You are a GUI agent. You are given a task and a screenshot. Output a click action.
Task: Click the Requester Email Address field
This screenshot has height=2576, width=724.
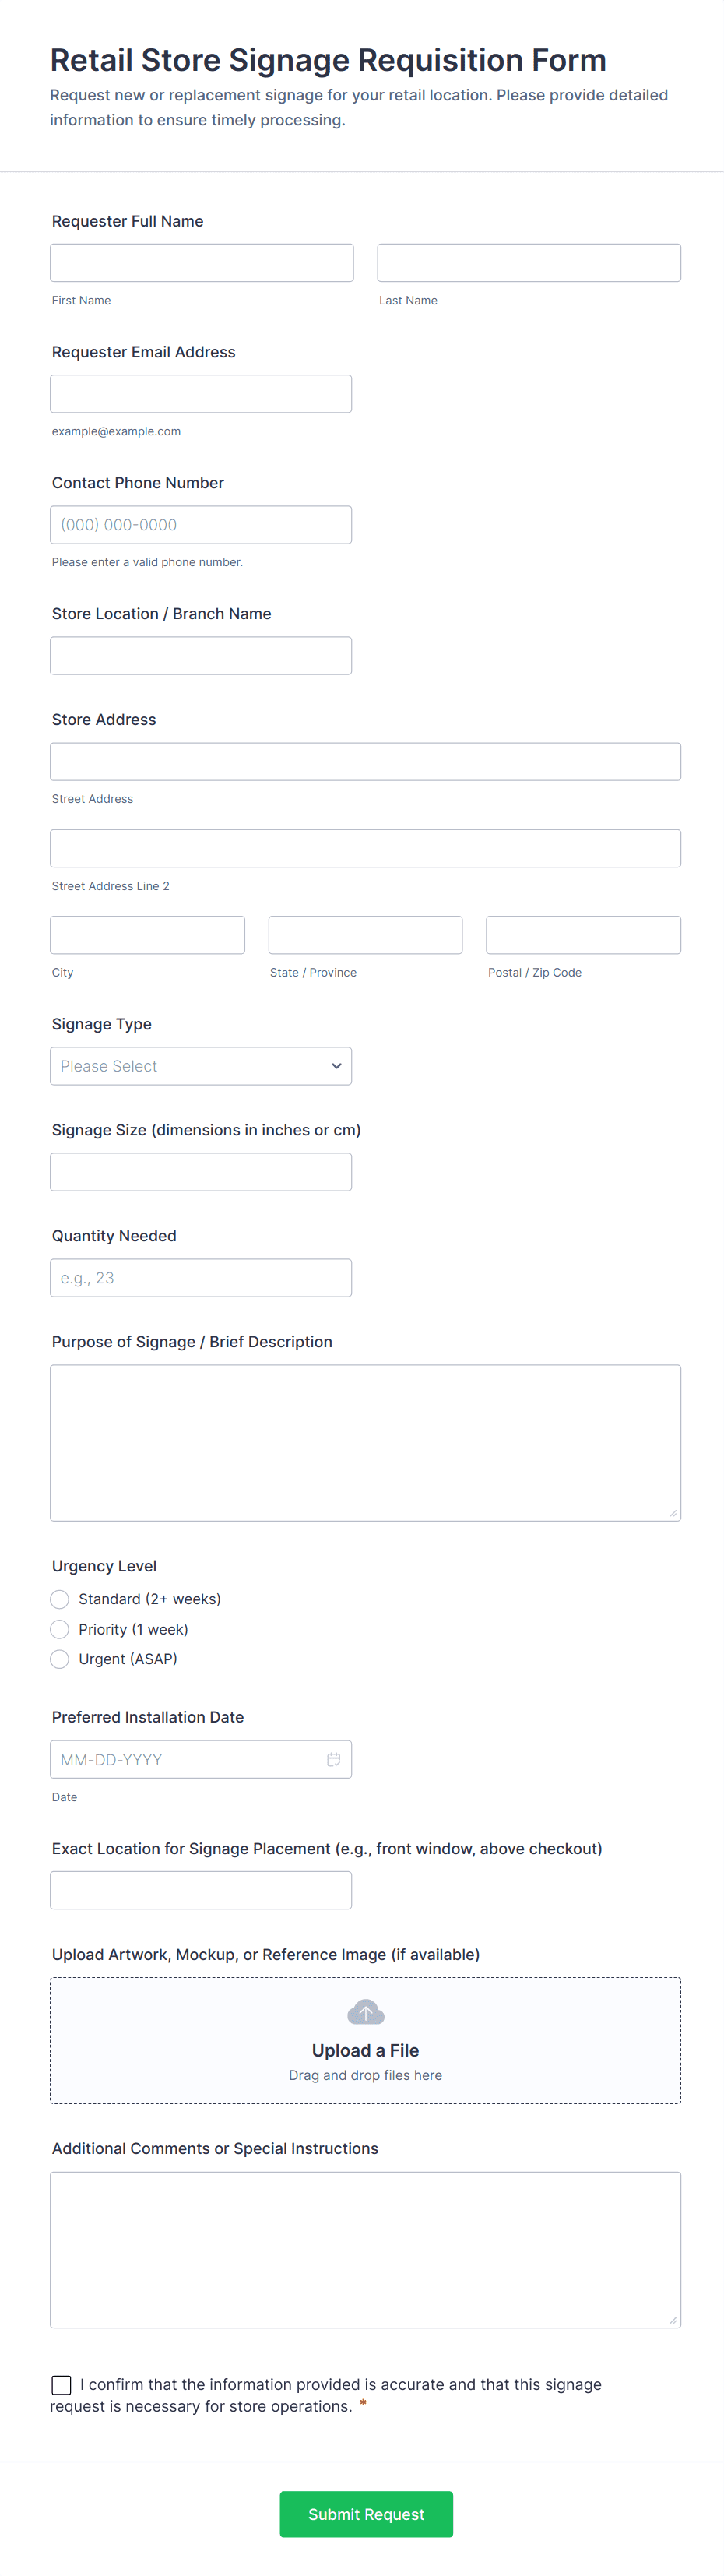coord(201,394)
